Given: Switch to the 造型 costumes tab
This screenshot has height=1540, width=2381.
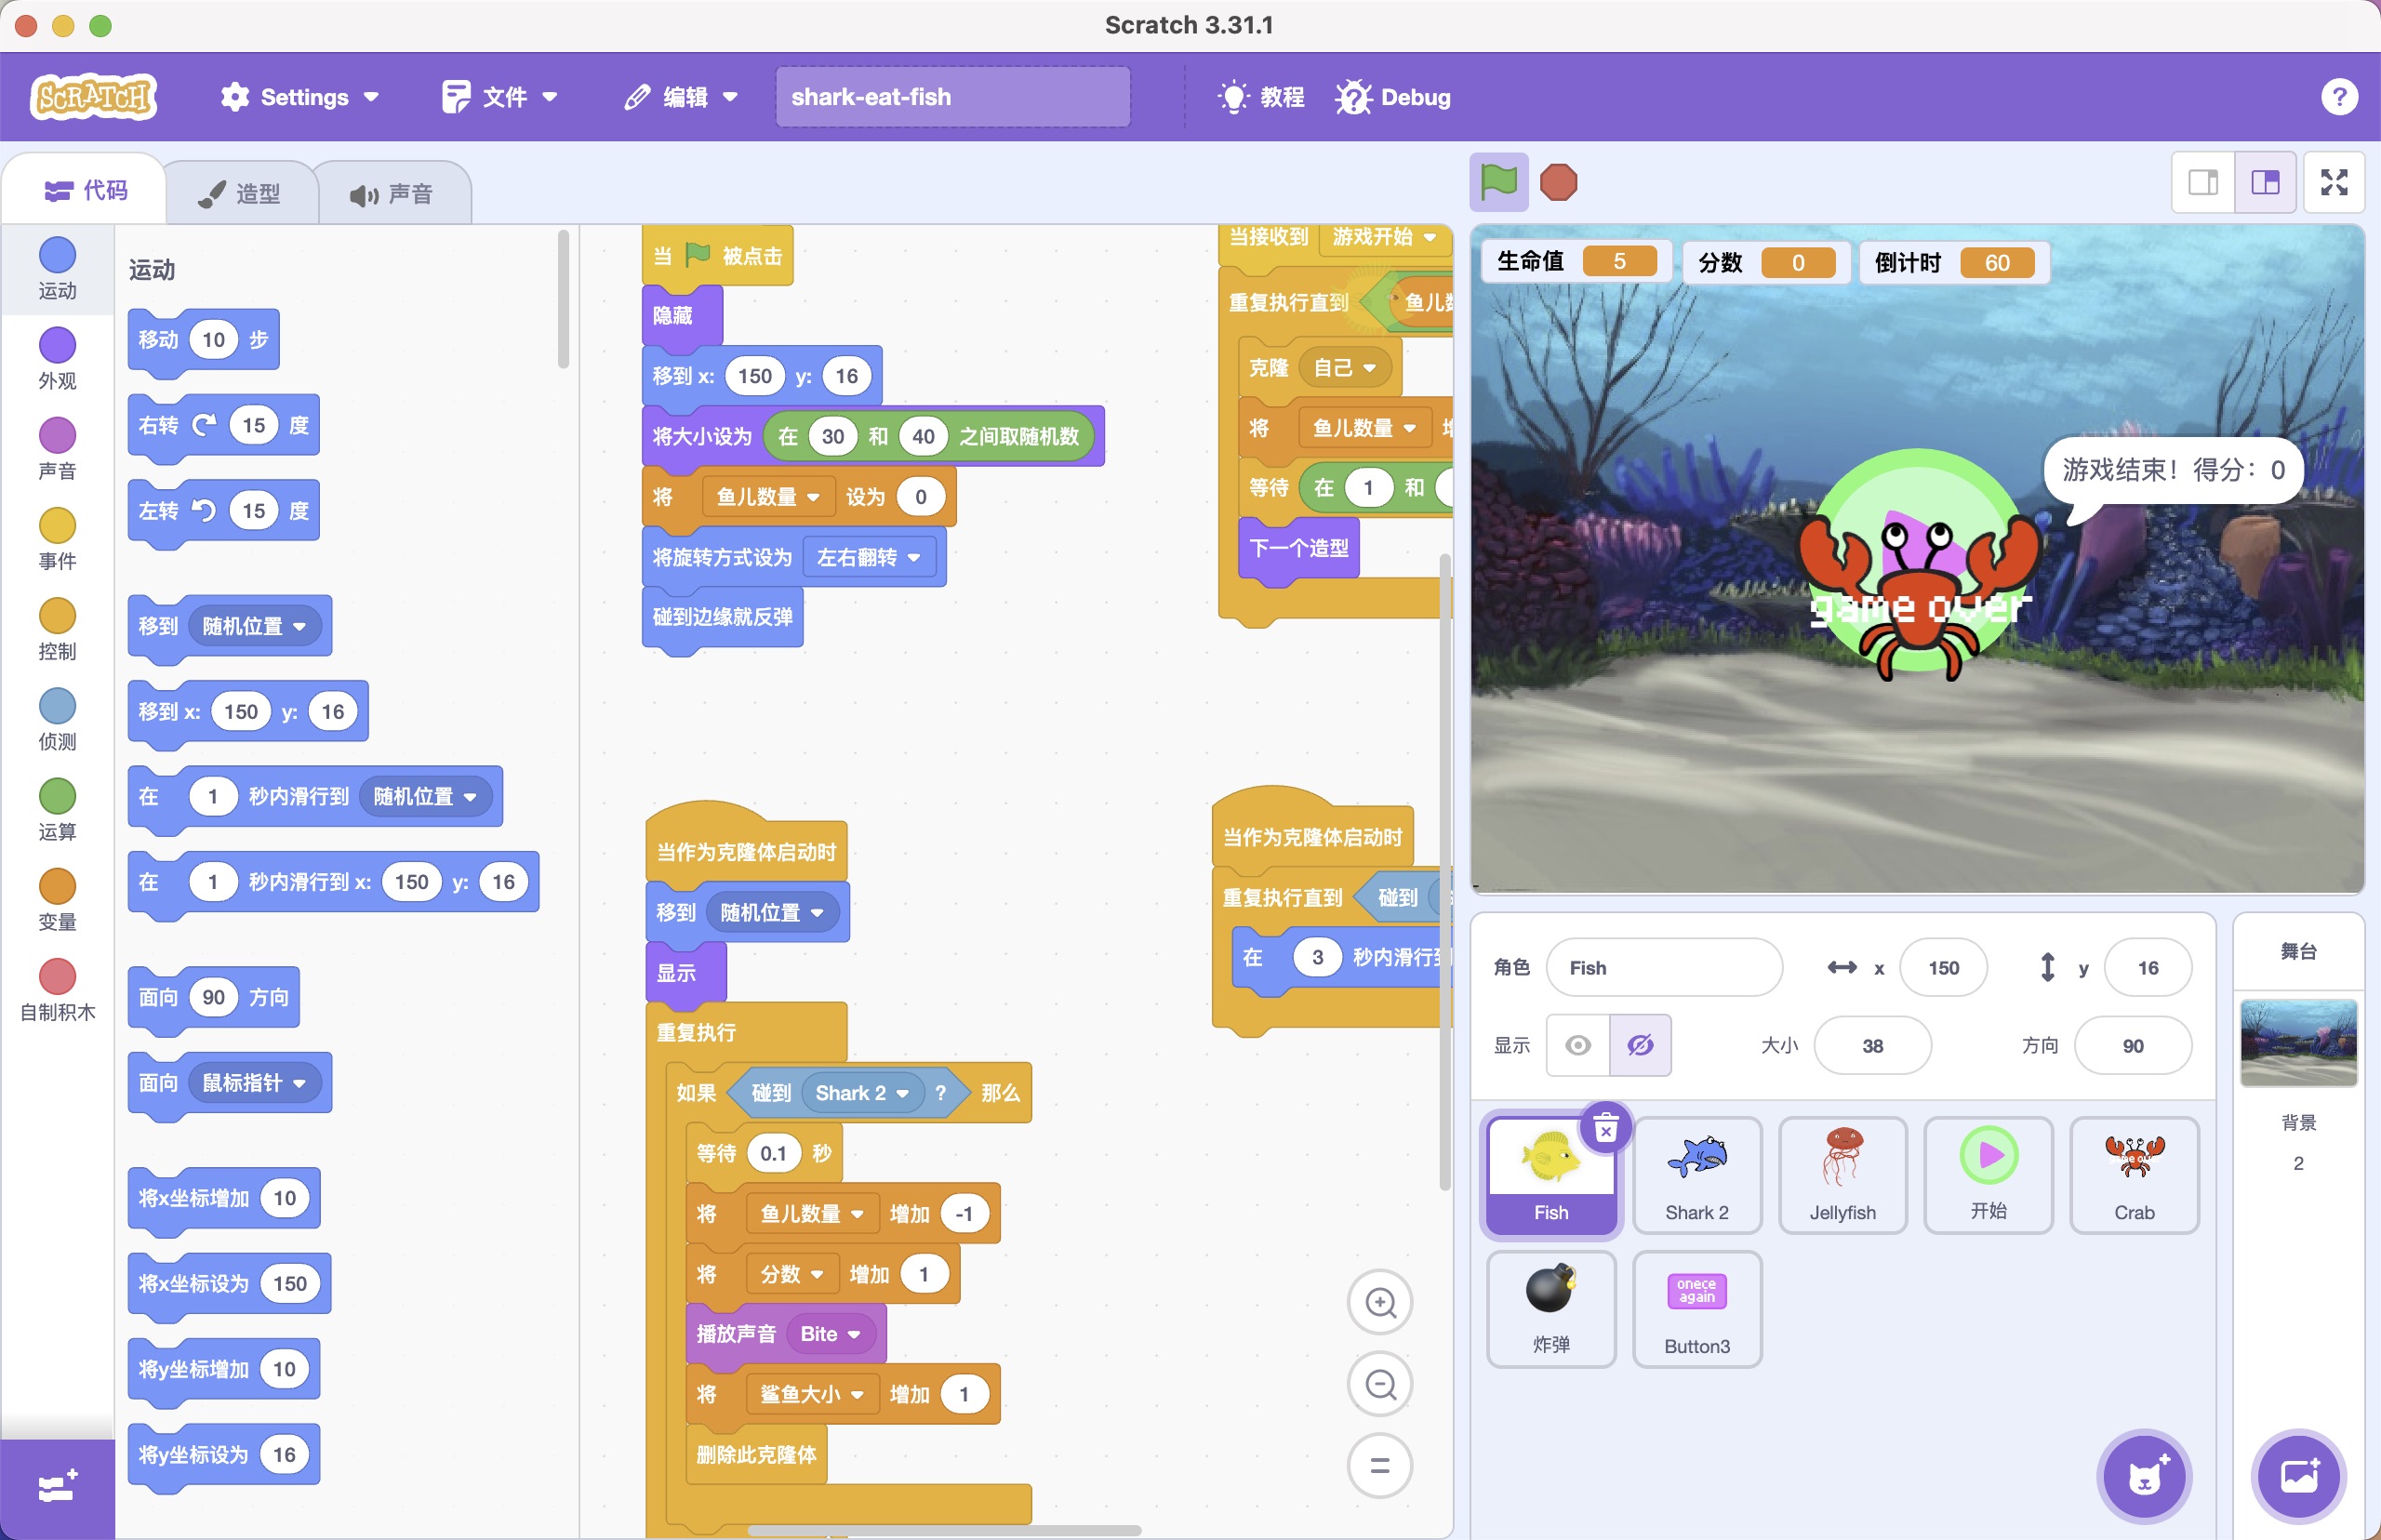Looking at the screenshot, I should (241, 193).
